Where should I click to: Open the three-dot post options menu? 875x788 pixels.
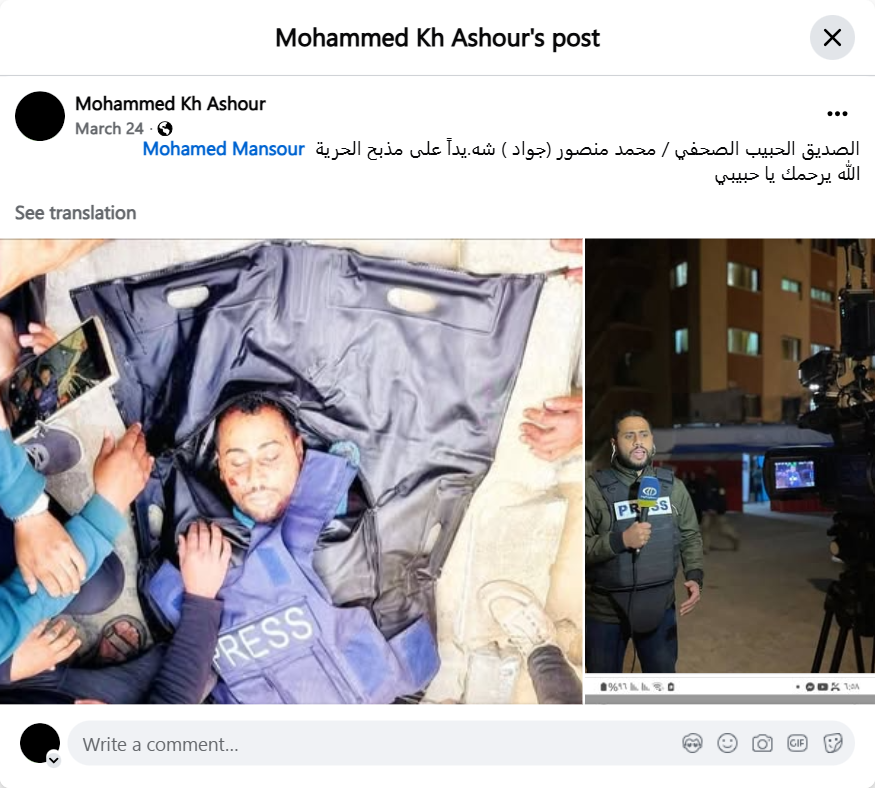(837, 114)
